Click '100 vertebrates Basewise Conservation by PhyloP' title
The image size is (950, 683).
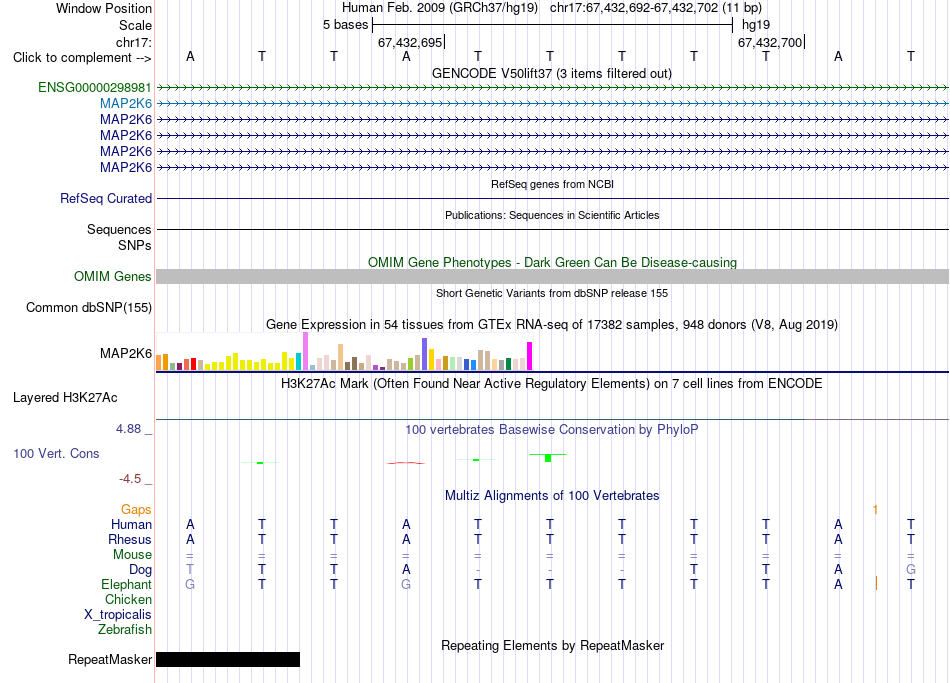click(552, 430)
